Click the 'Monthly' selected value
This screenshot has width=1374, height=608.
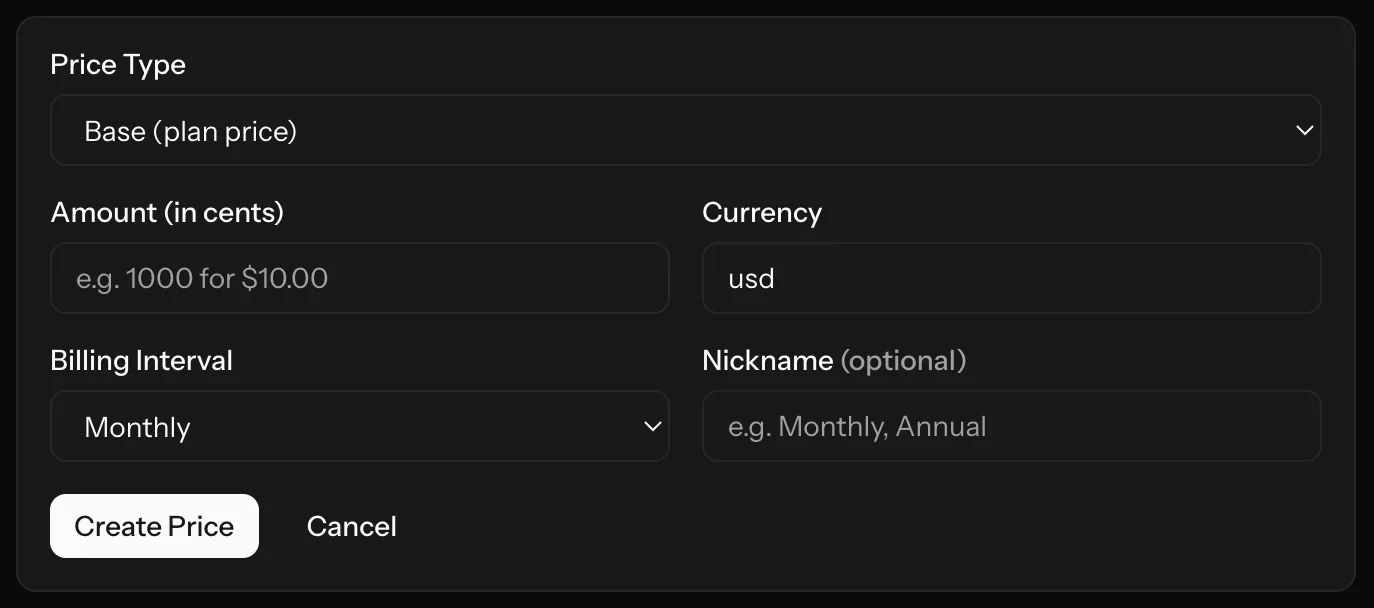137,427
